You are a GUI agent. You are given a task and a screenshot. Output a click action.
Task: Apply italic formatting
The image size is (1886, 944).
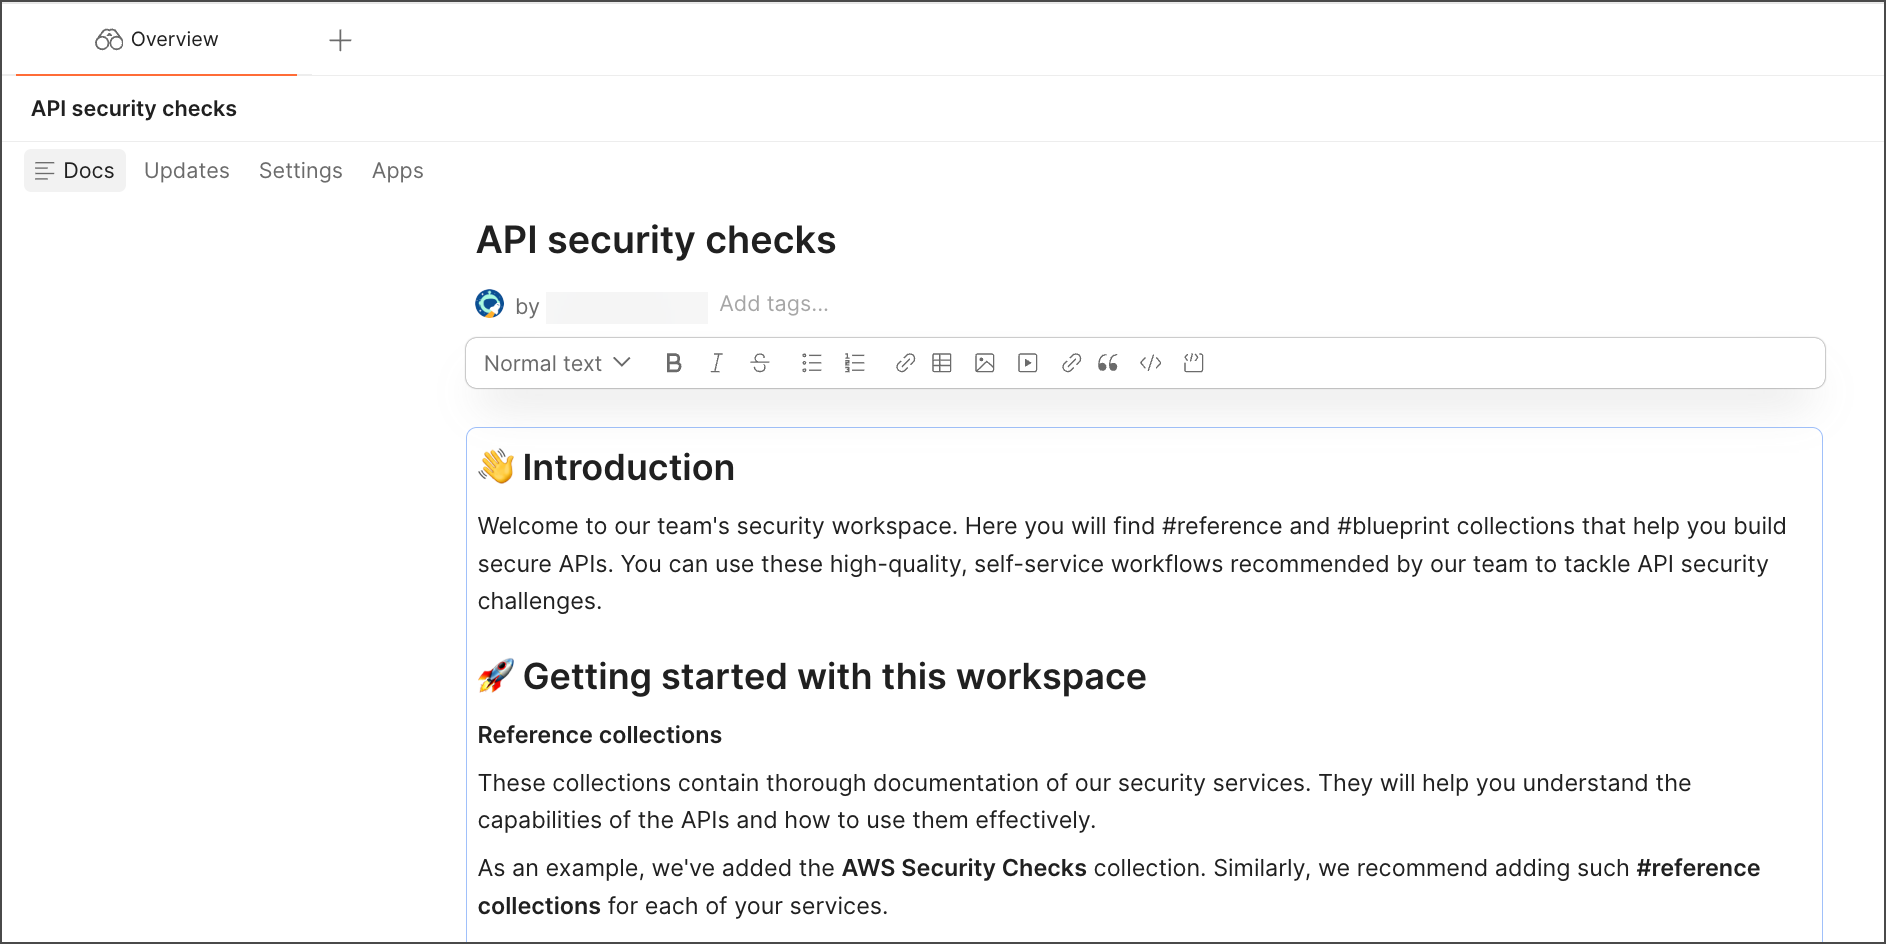tap(716, 363)
